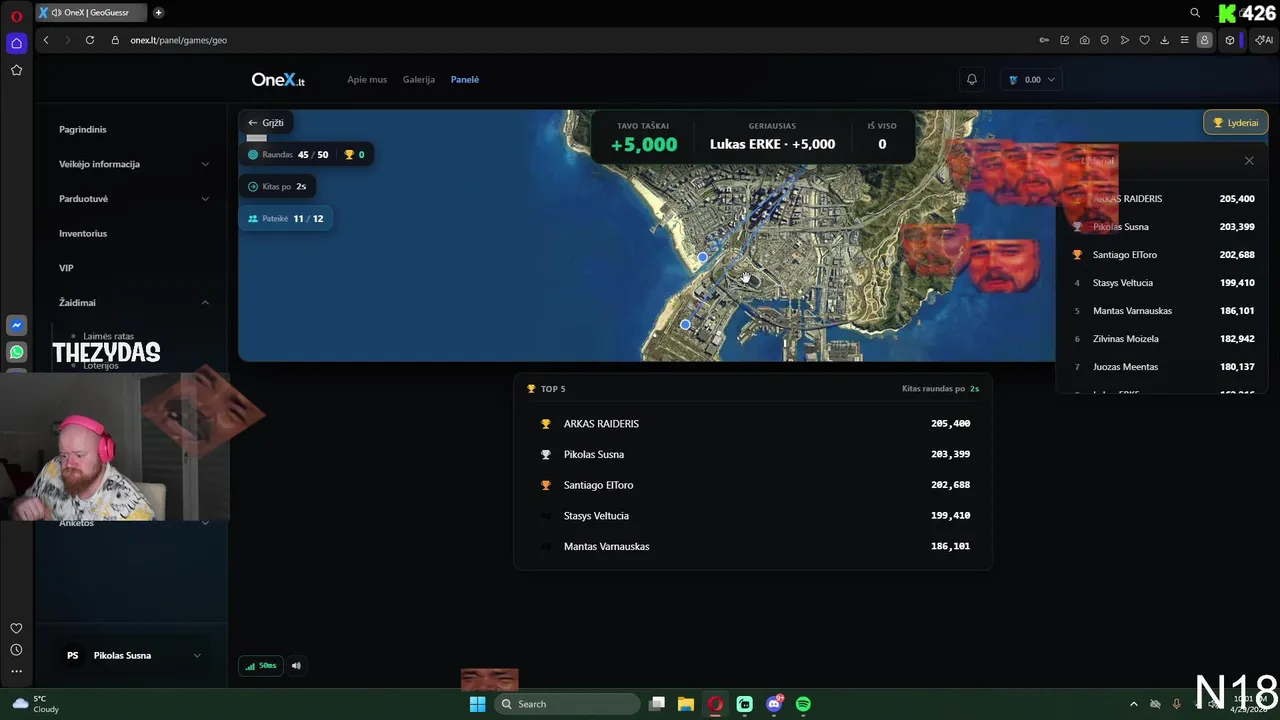
Task: Reload the page
Action: (x=90, y=40)
